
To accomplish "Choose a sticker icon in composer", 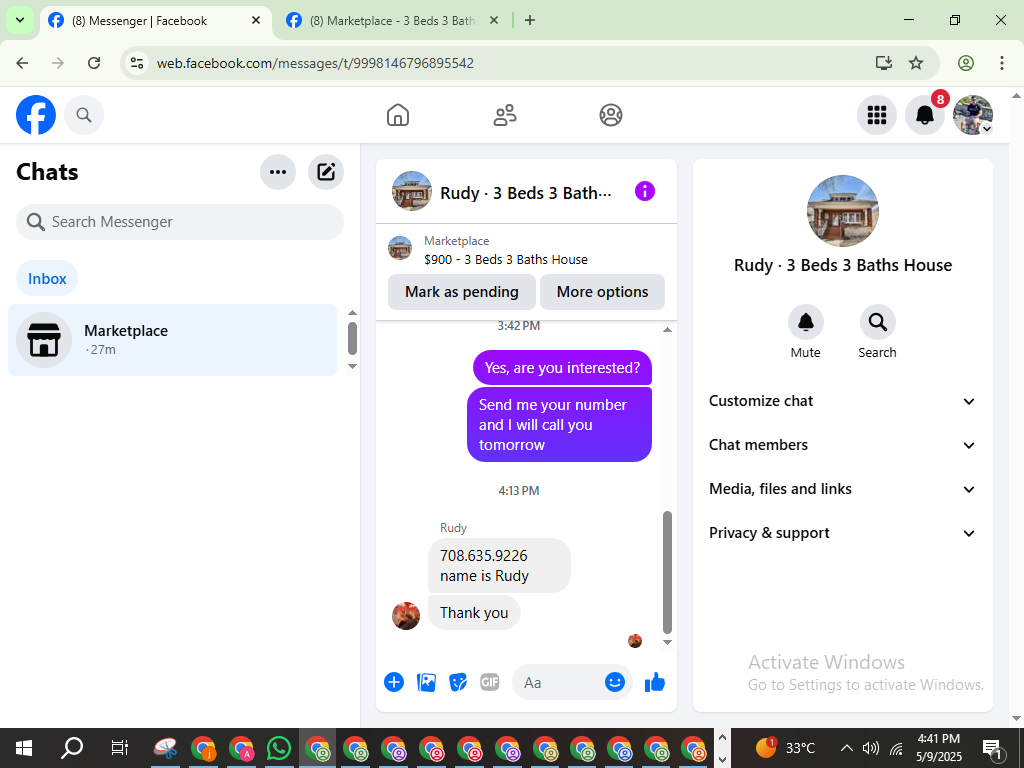I will (x=458, y=682).
